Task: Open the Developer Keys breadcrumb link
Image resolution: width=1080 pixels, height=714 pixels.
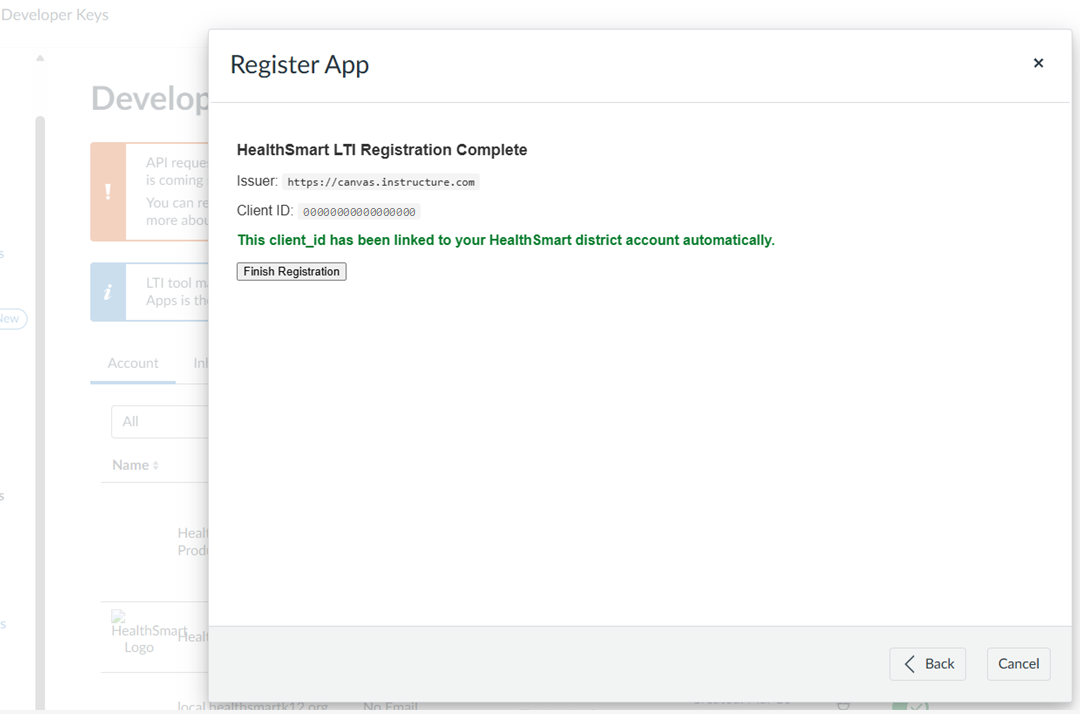Action: pos(54,14)
